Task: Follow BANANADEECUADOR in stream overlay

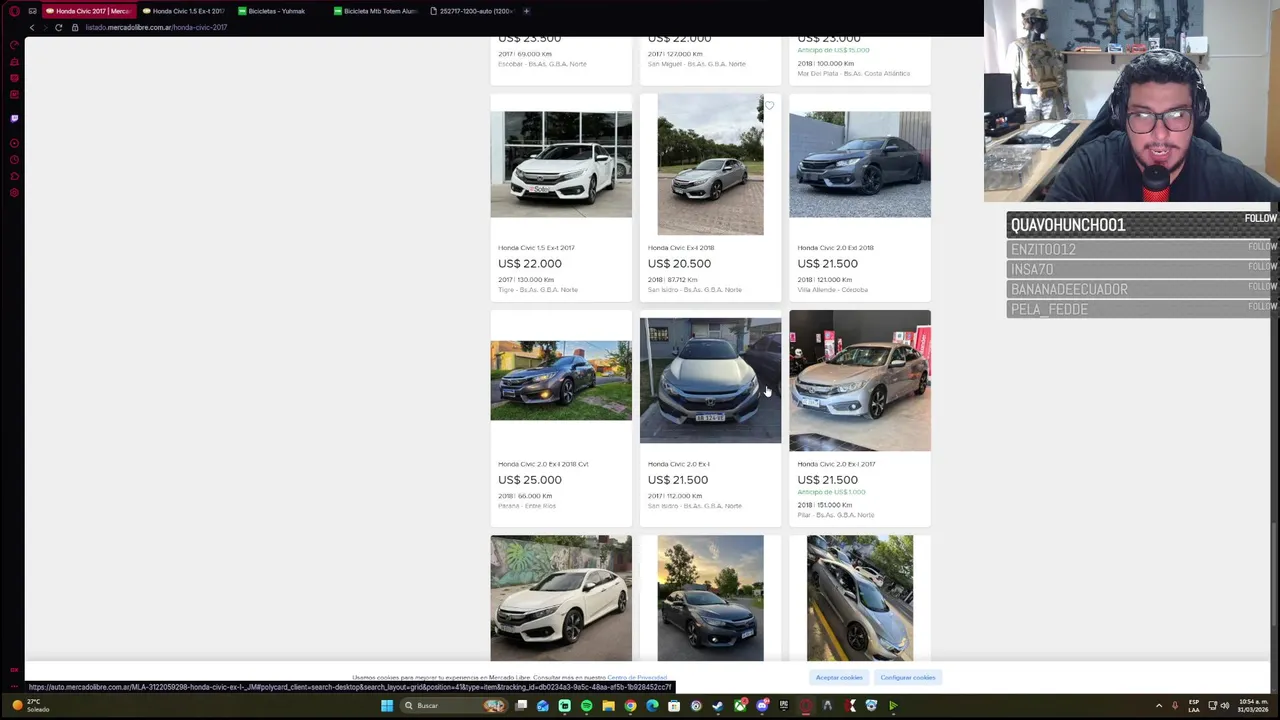Action: 1262,286
